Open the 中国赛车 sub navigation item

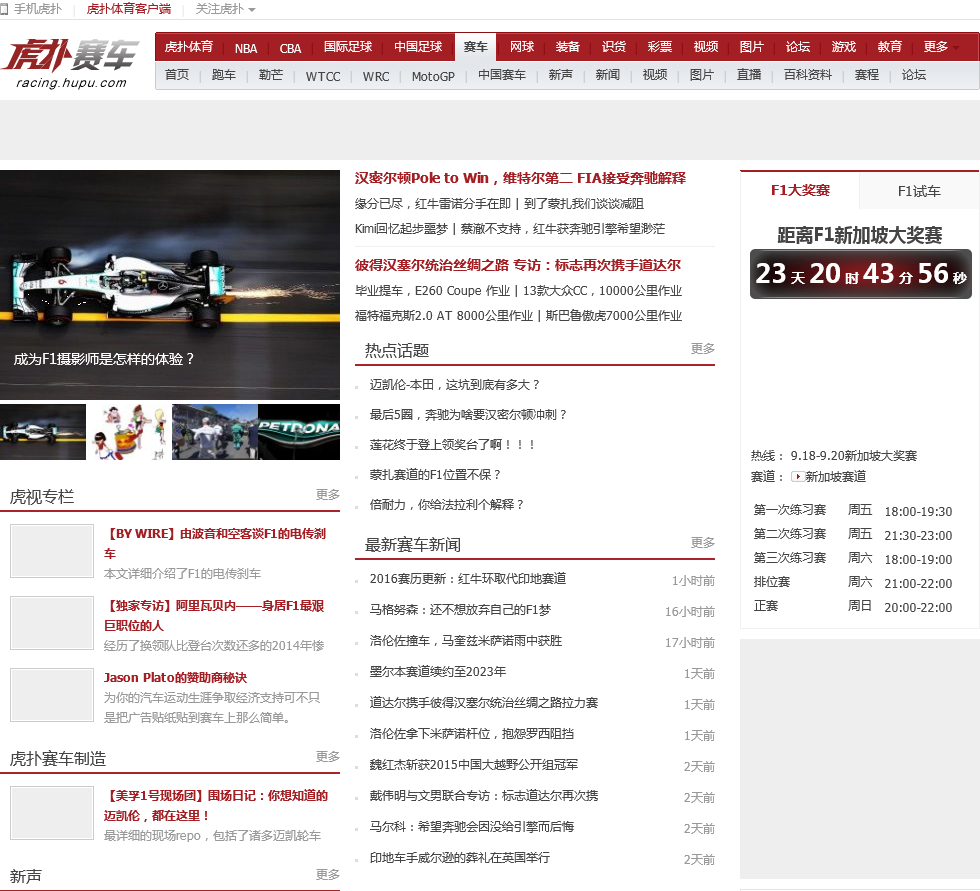click(502, 75)
